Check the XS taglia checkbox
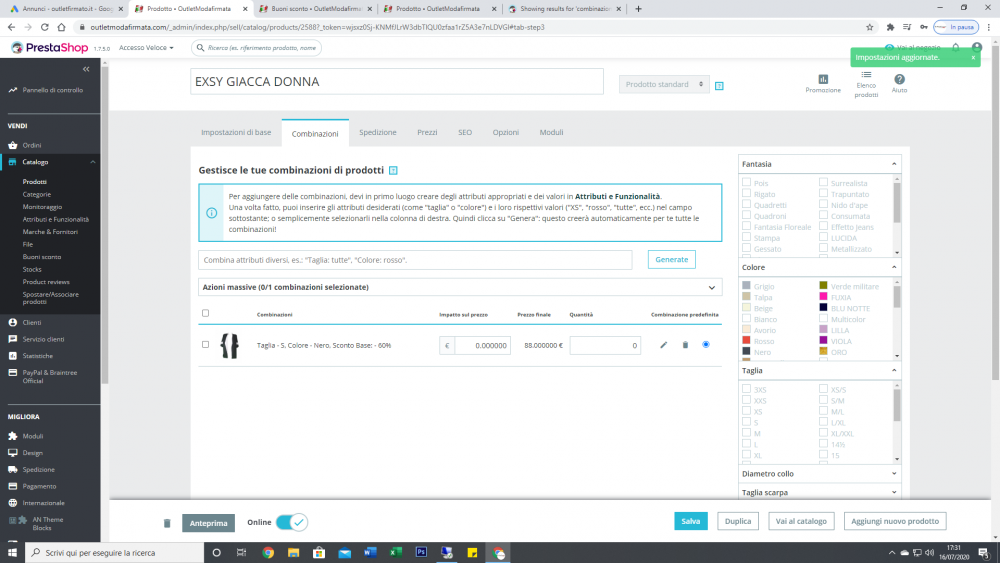The height and width of the screenshot is (563, 1000). 746,411
